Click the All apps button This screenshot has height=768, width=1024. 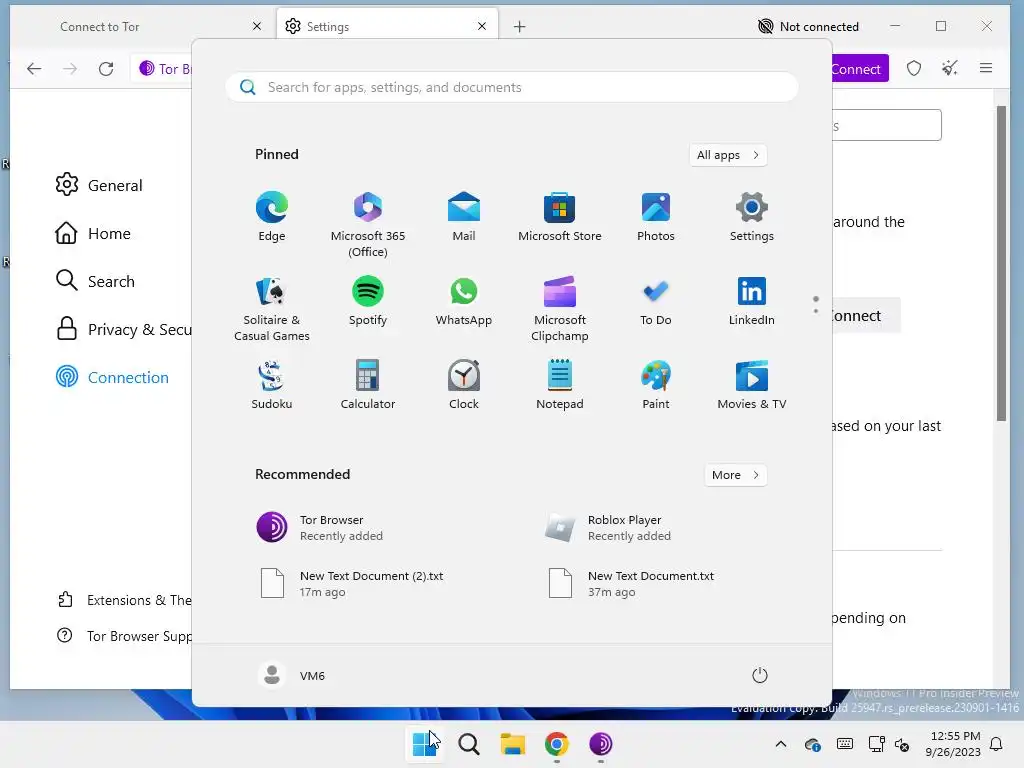click(728, 155)
